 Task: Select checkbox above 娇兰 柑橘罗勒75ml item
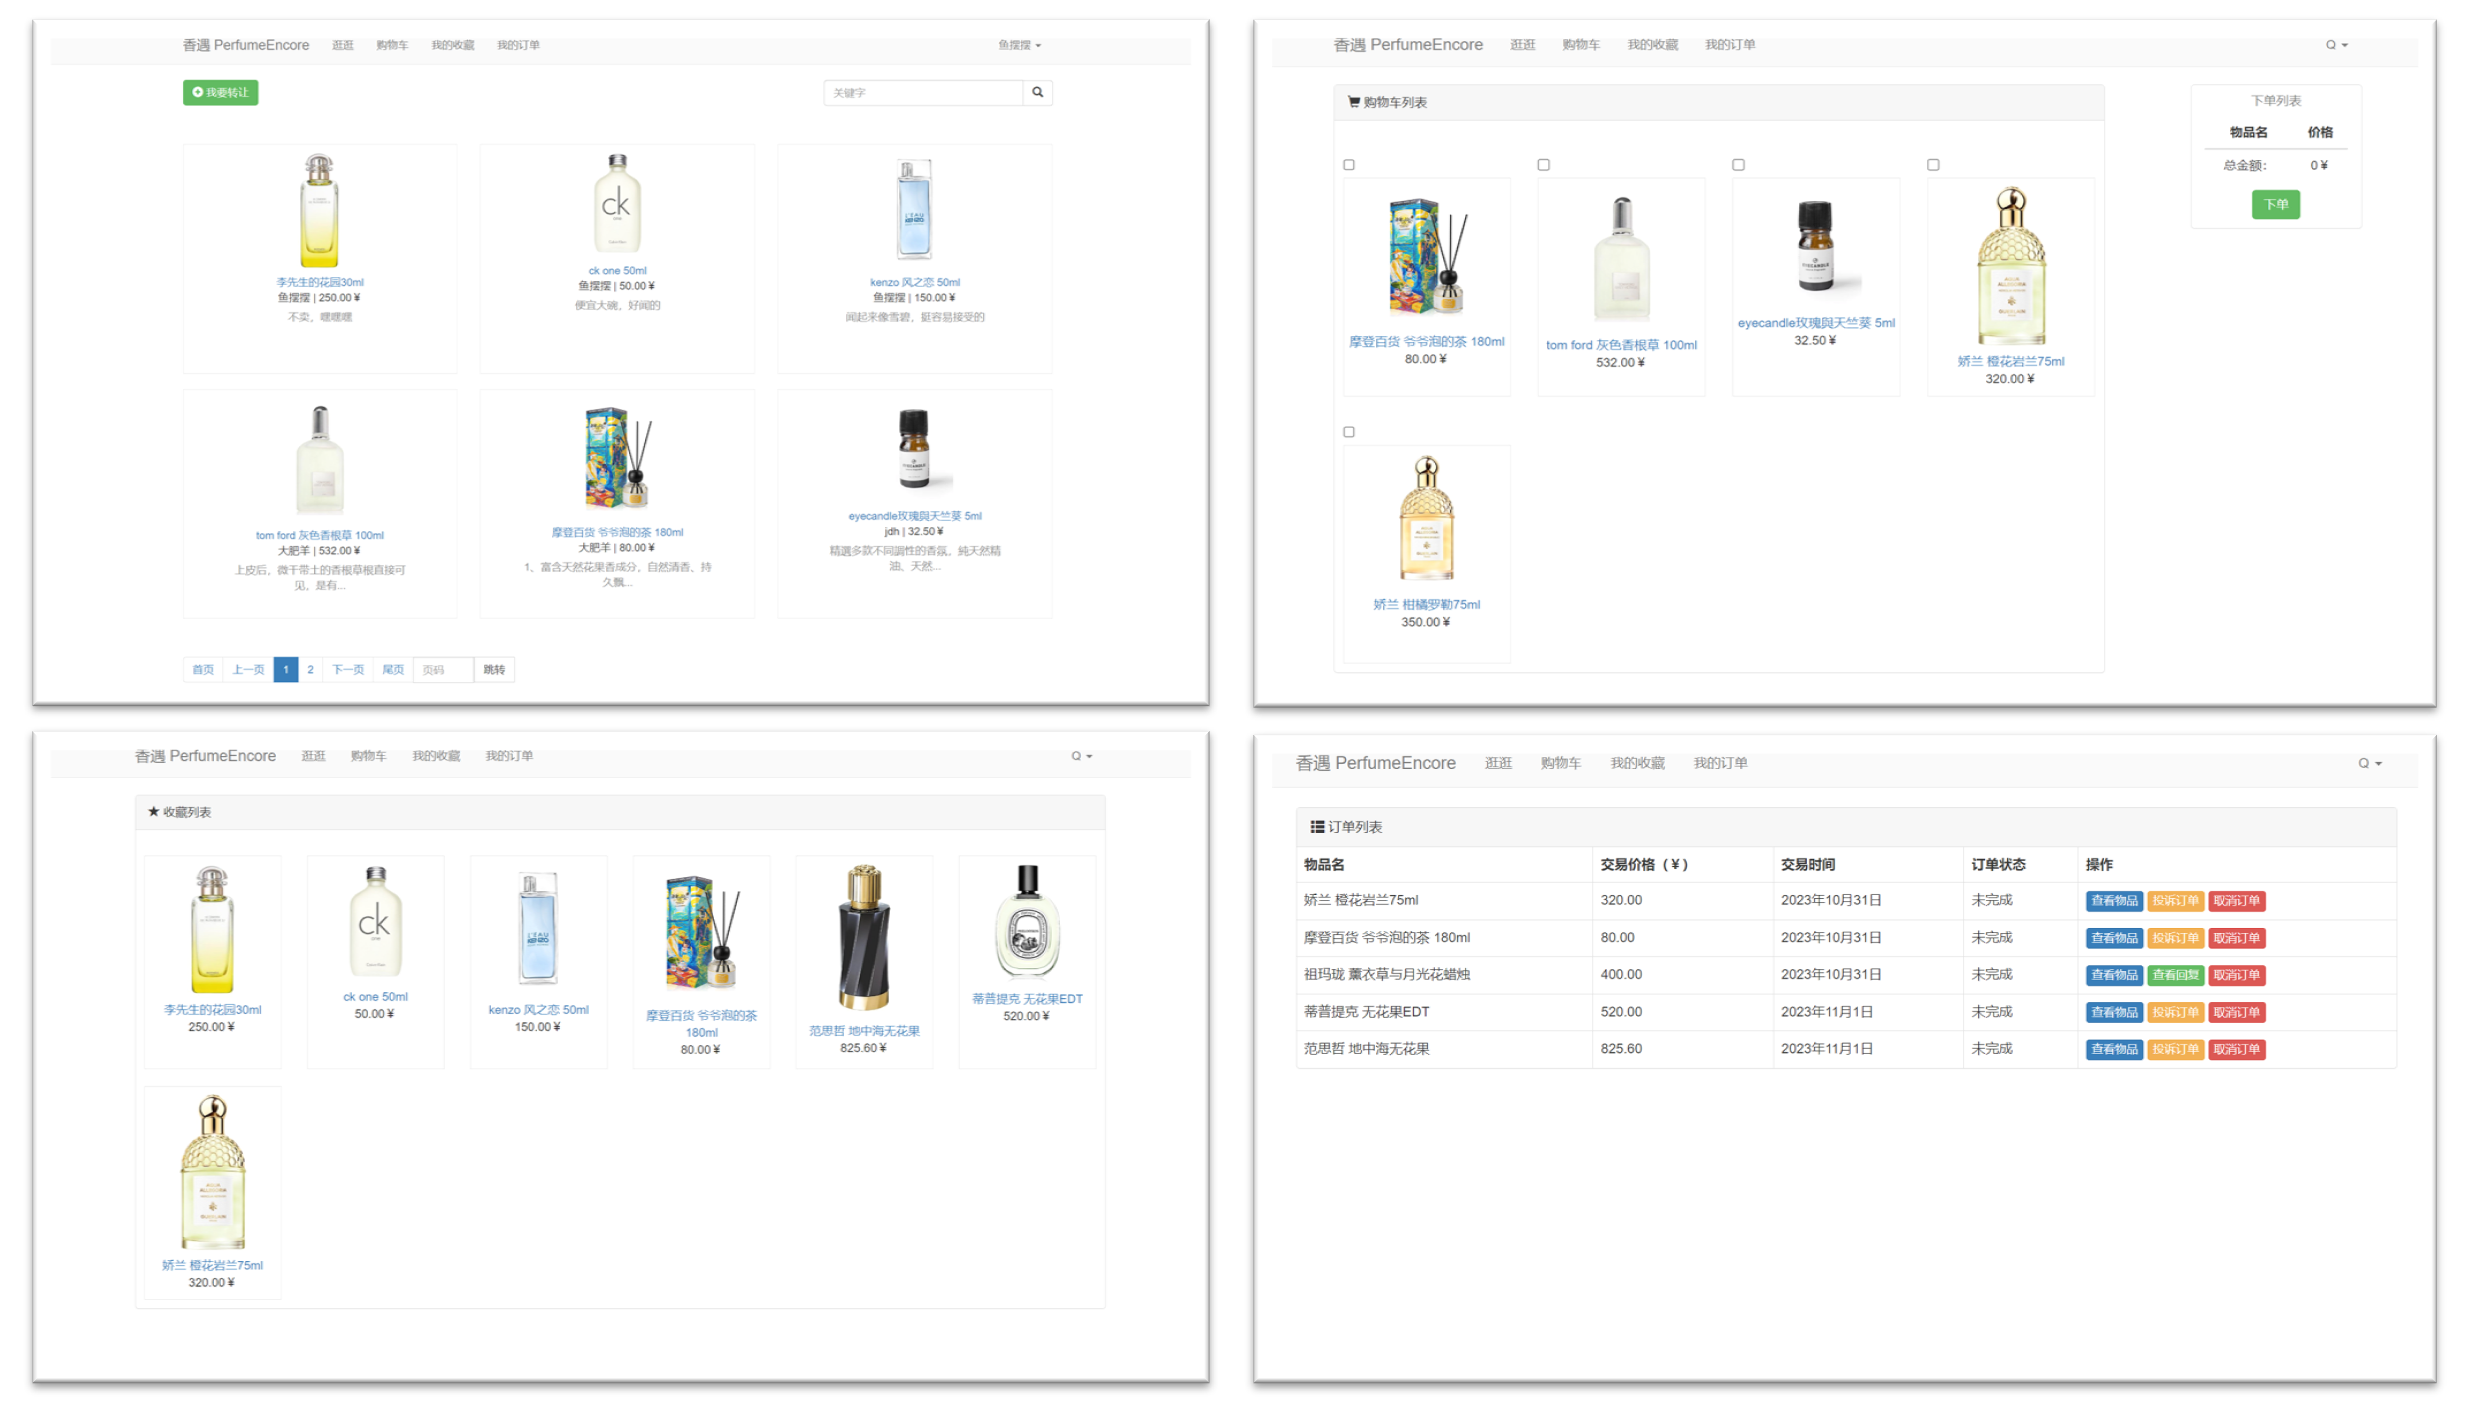click(x=1348, y=432)
